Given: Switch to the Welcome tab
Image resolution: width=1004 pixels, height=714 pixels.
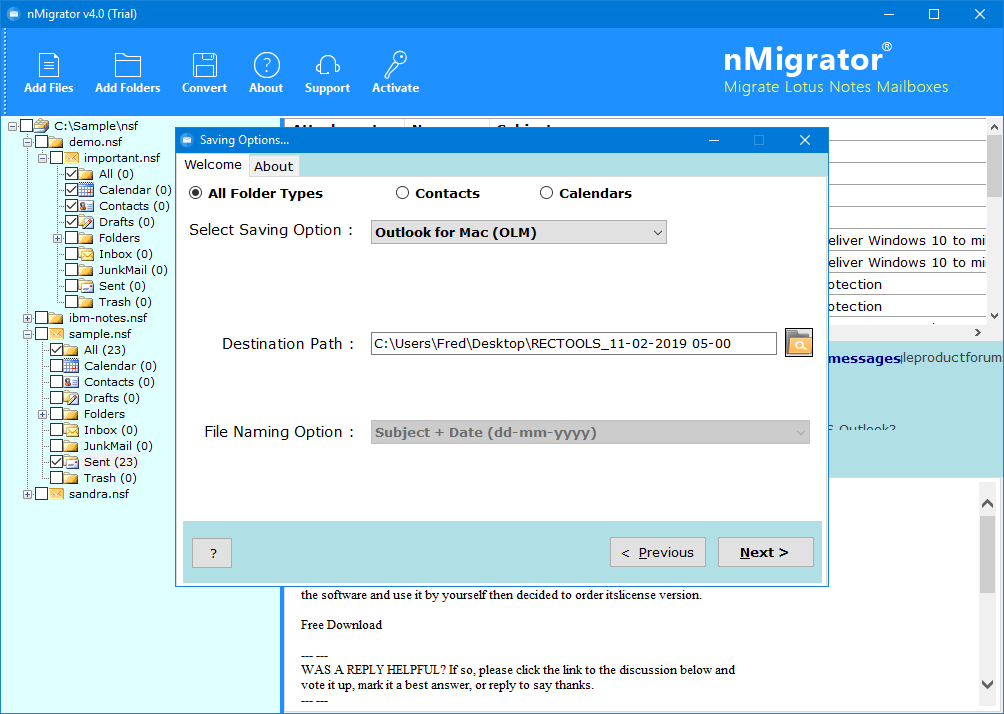Looking at the screenshot, I should pyautogui.click(x=213, y=165).
